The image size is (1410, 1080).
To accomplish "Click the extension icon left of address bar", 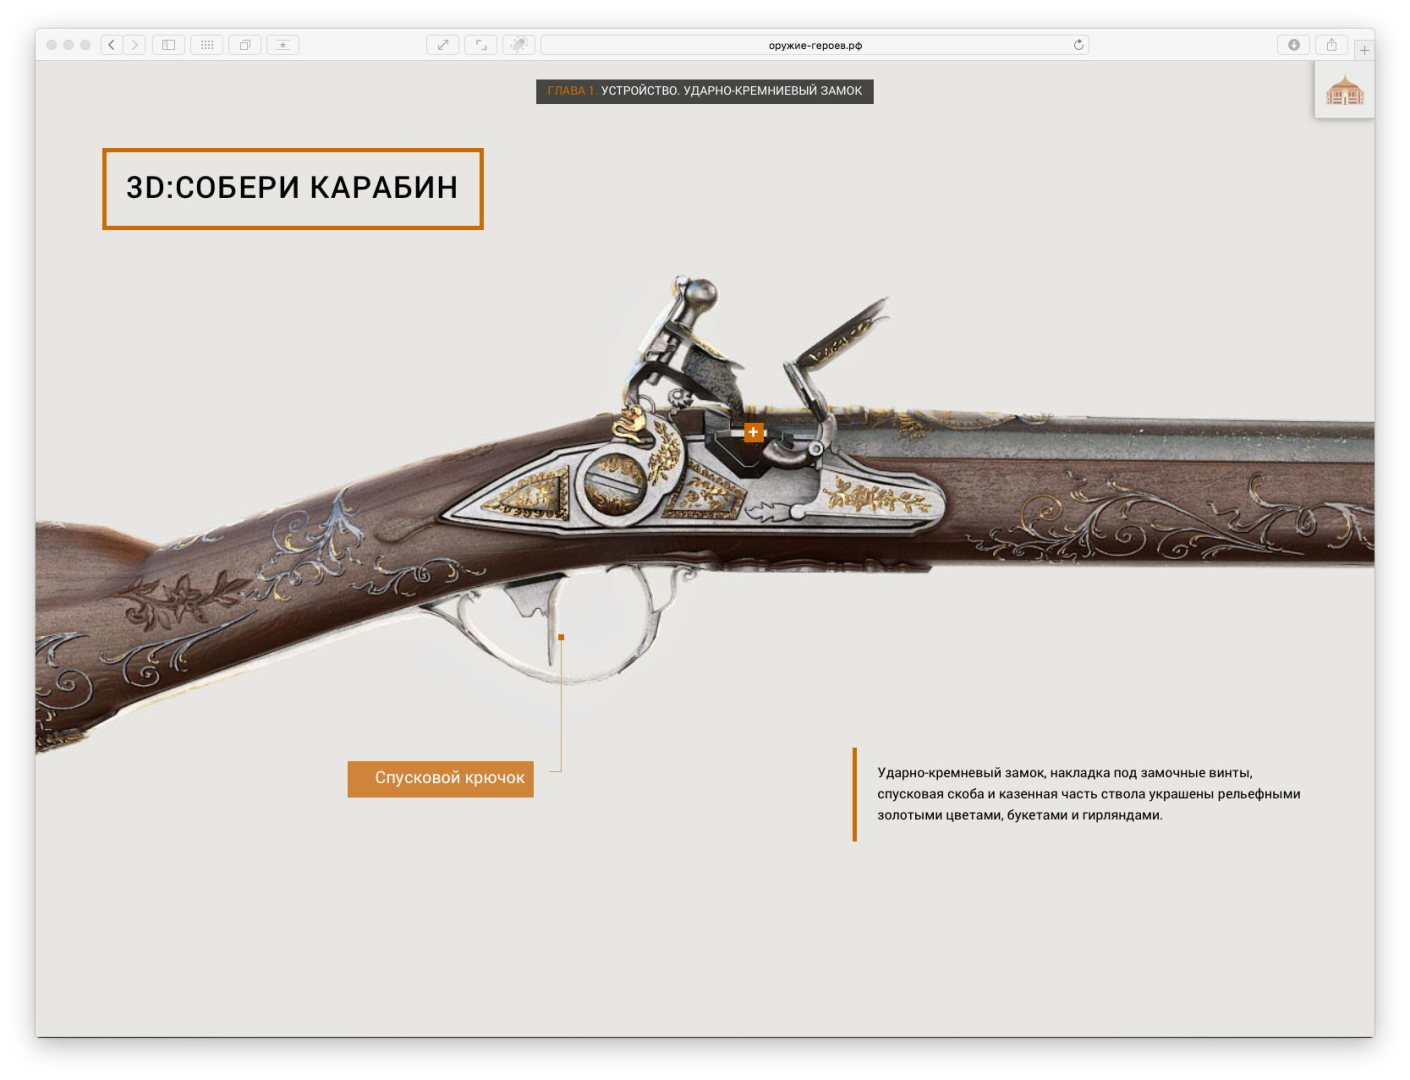I will click(x=518, y=45).
